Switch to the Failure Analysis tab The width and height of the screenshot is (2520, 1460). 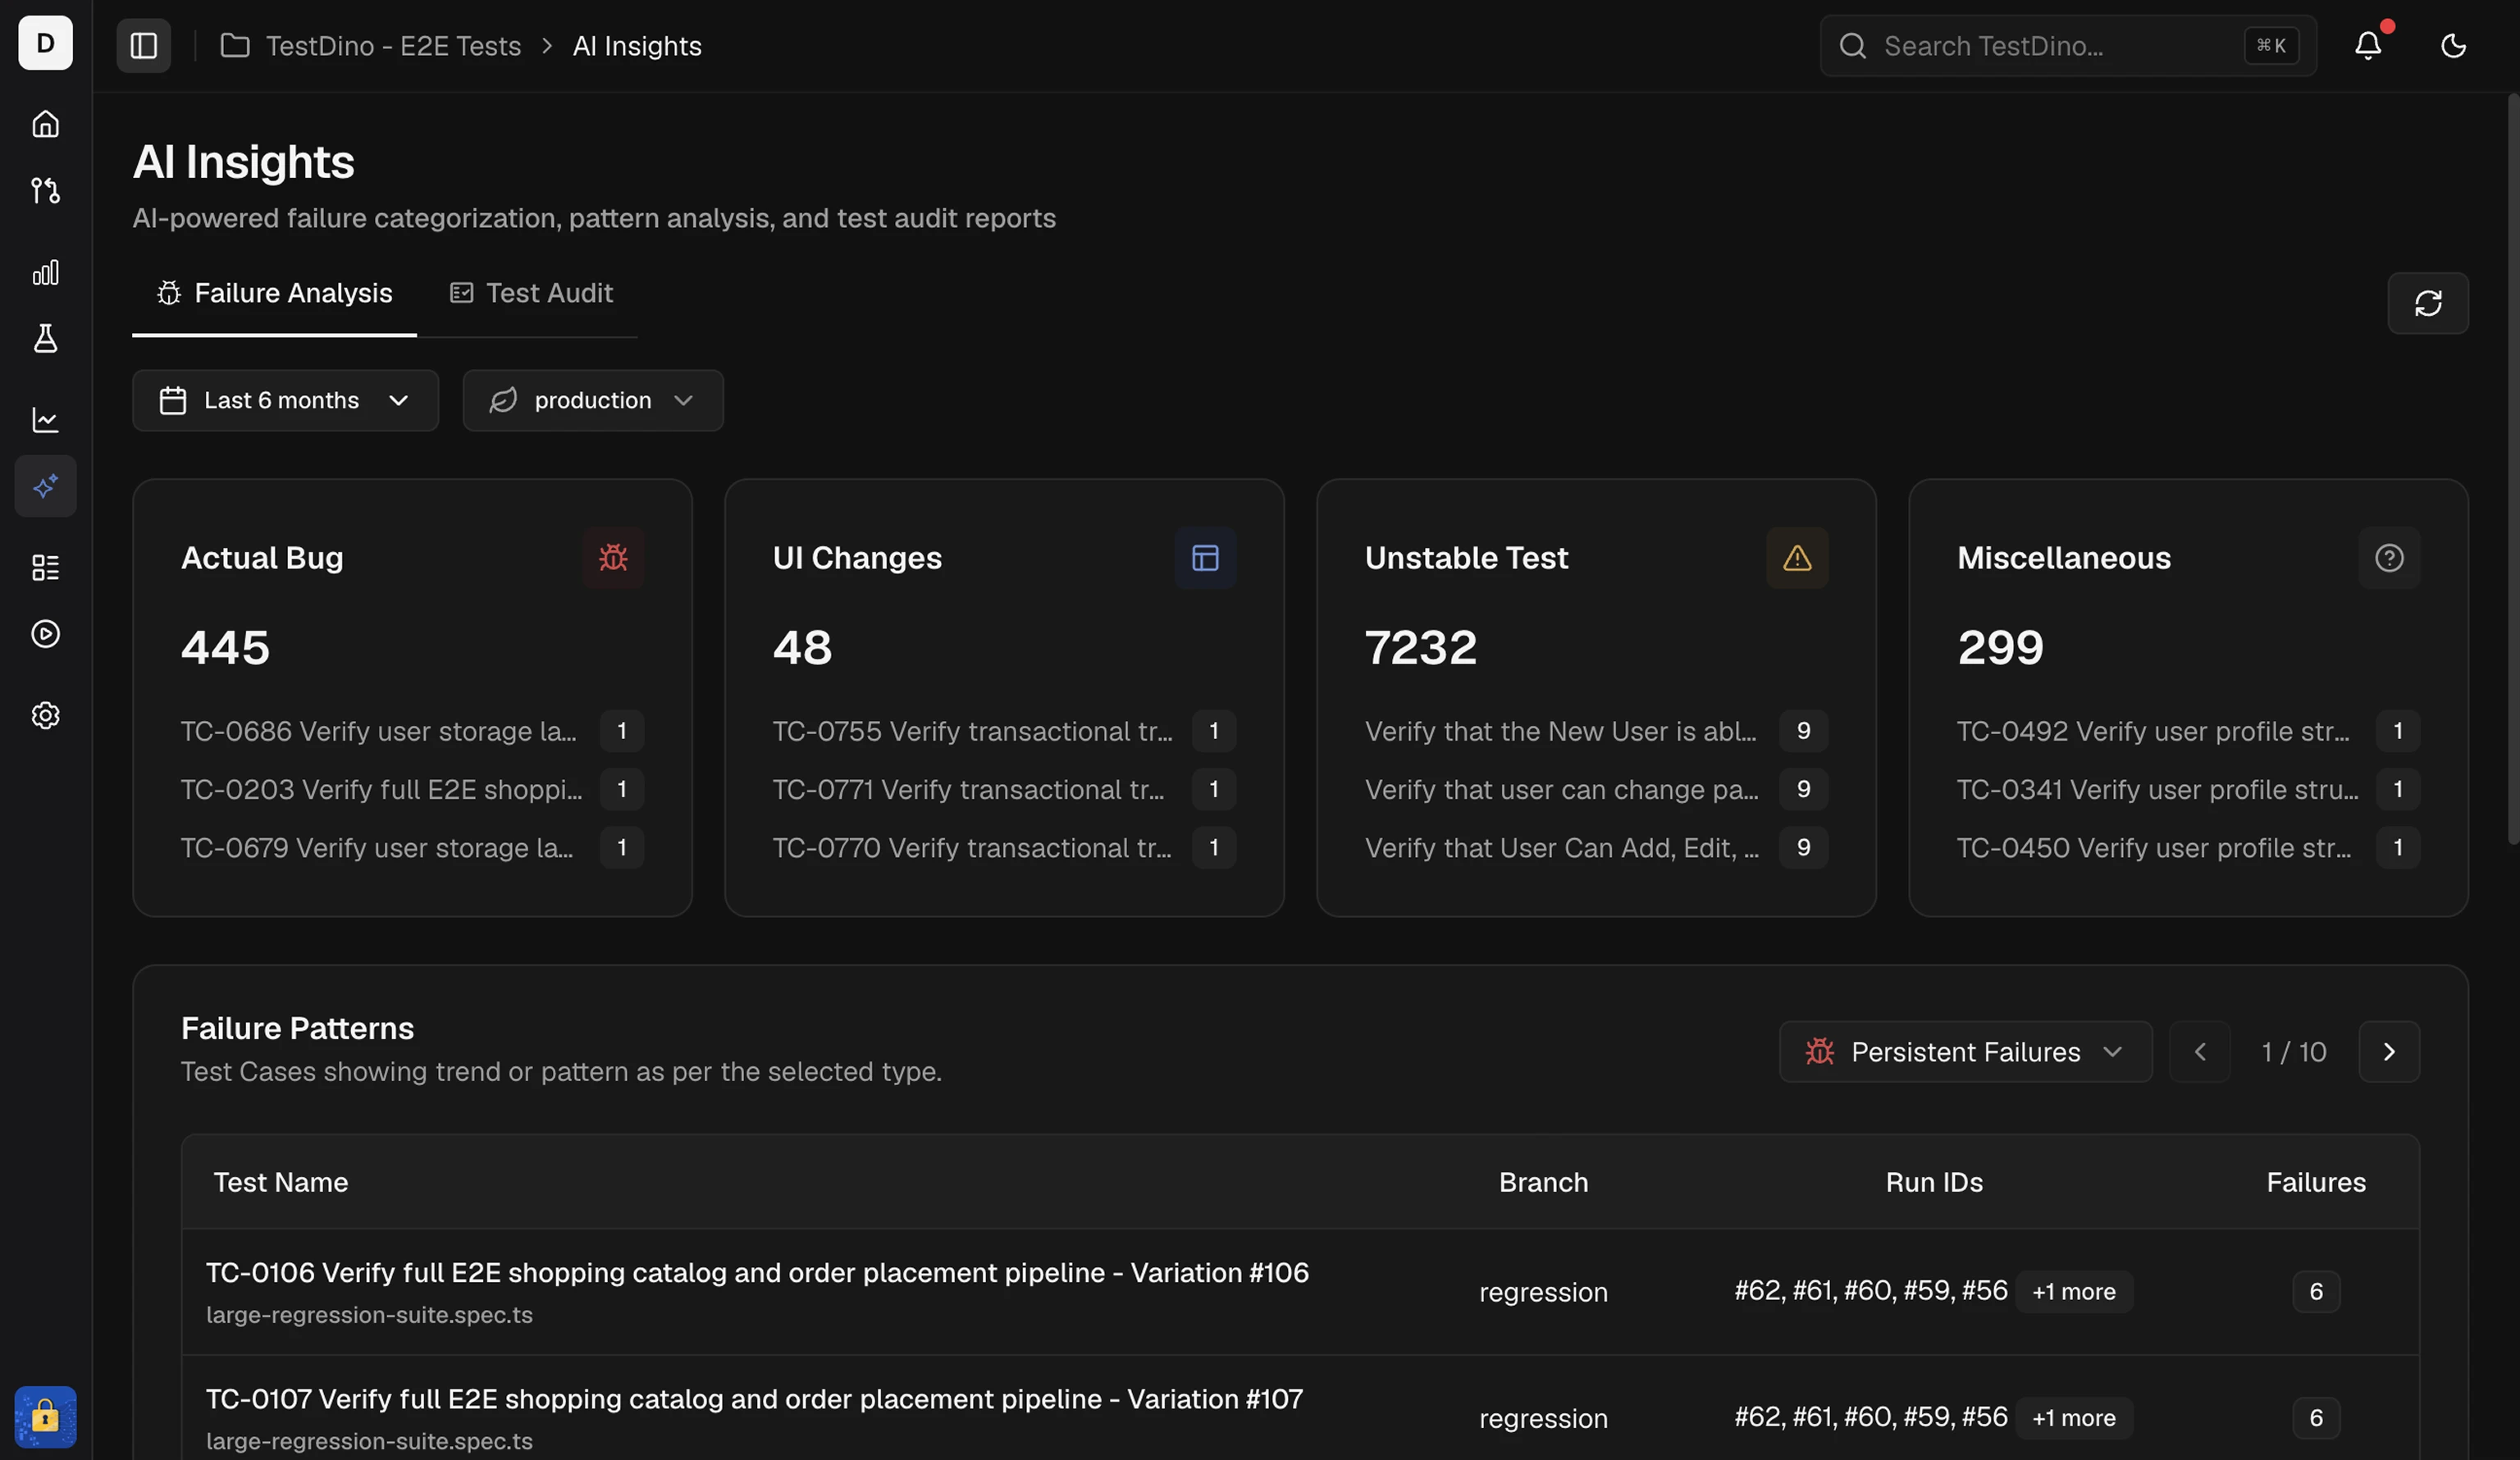[274, 293]
